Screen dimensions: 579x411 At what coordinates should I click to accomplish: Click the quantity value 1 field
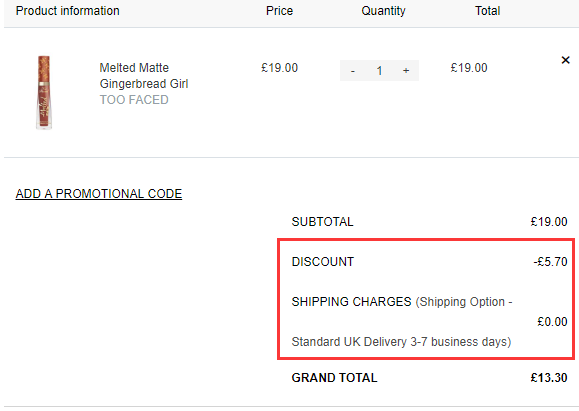379,71
